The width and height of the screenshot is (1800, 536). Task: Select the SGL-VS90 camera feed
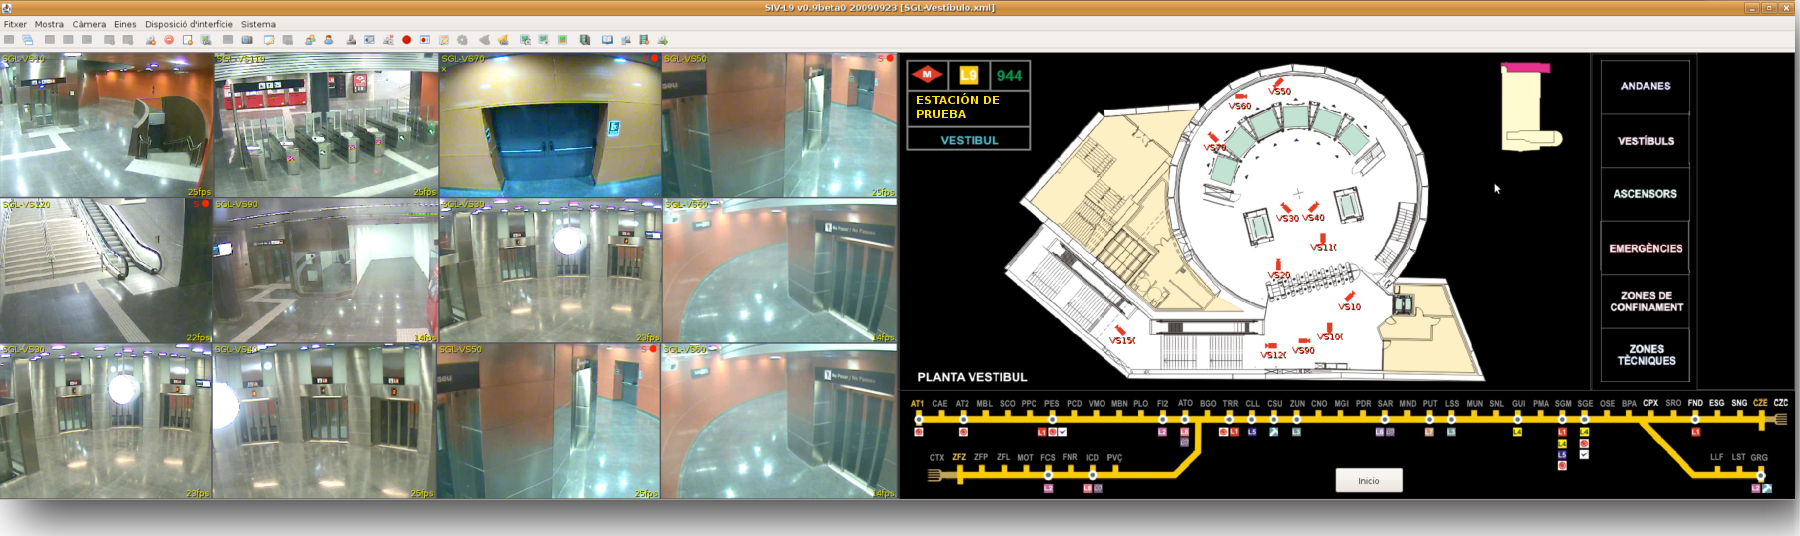tap(326, 271)
